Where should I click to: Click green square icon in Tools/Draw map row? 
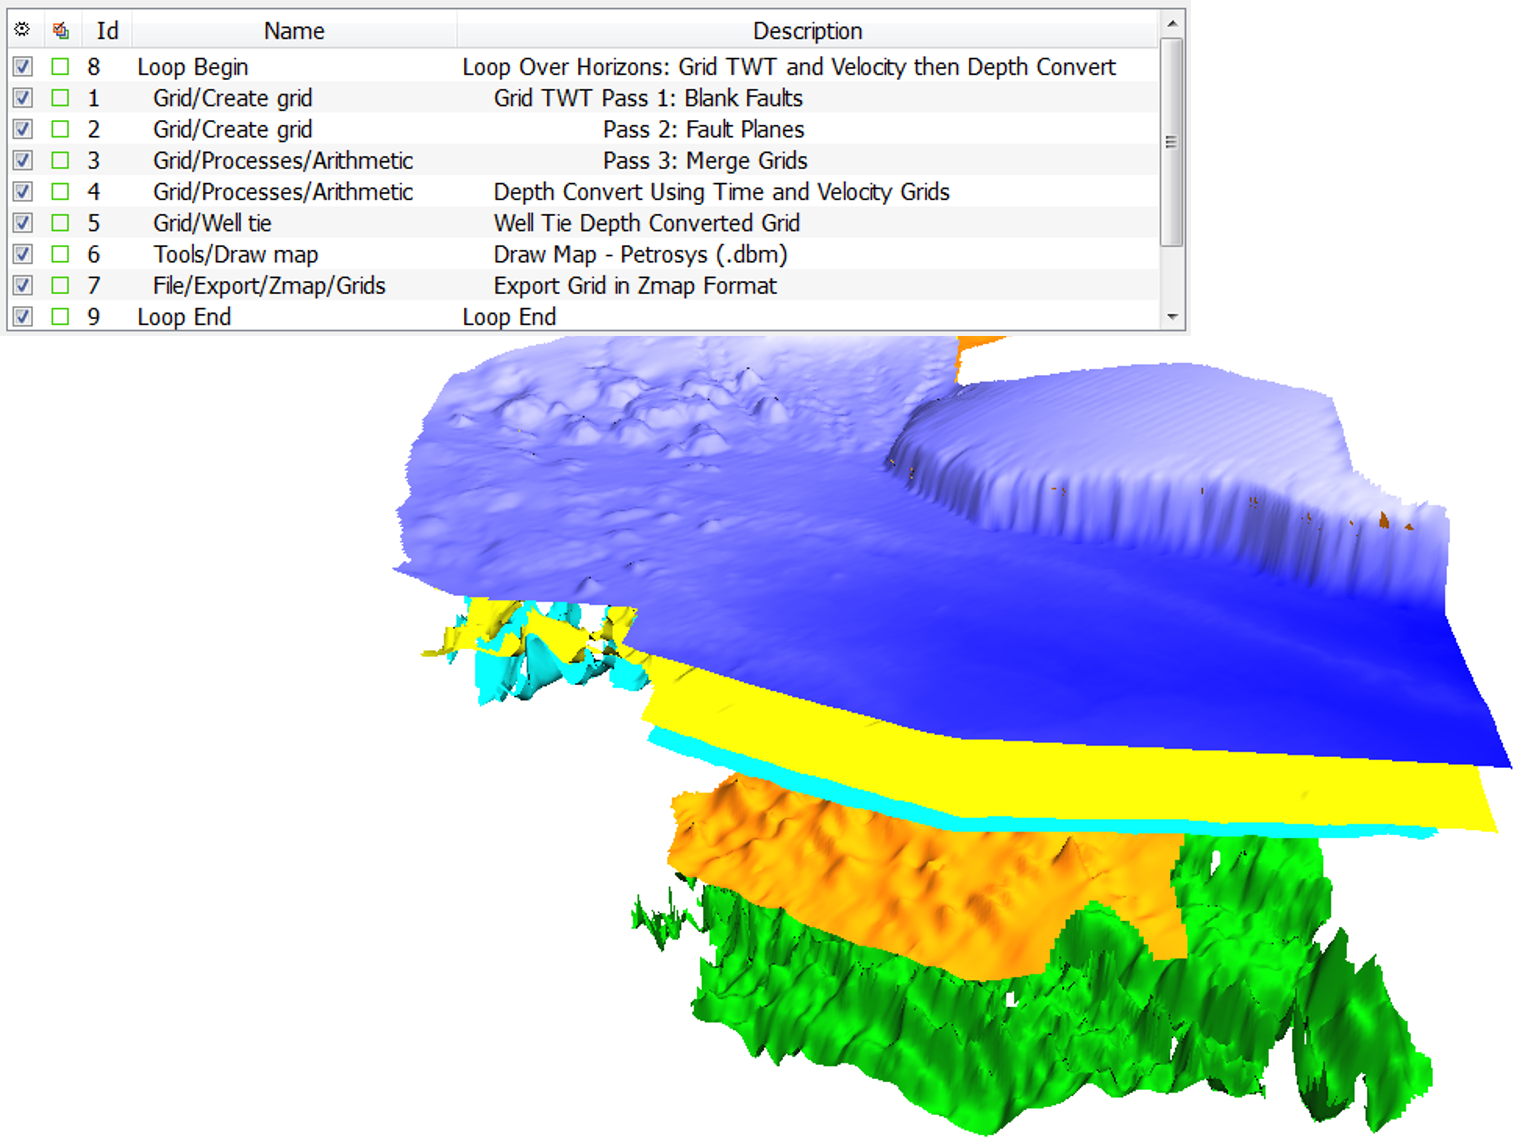(x=61, y=254)
